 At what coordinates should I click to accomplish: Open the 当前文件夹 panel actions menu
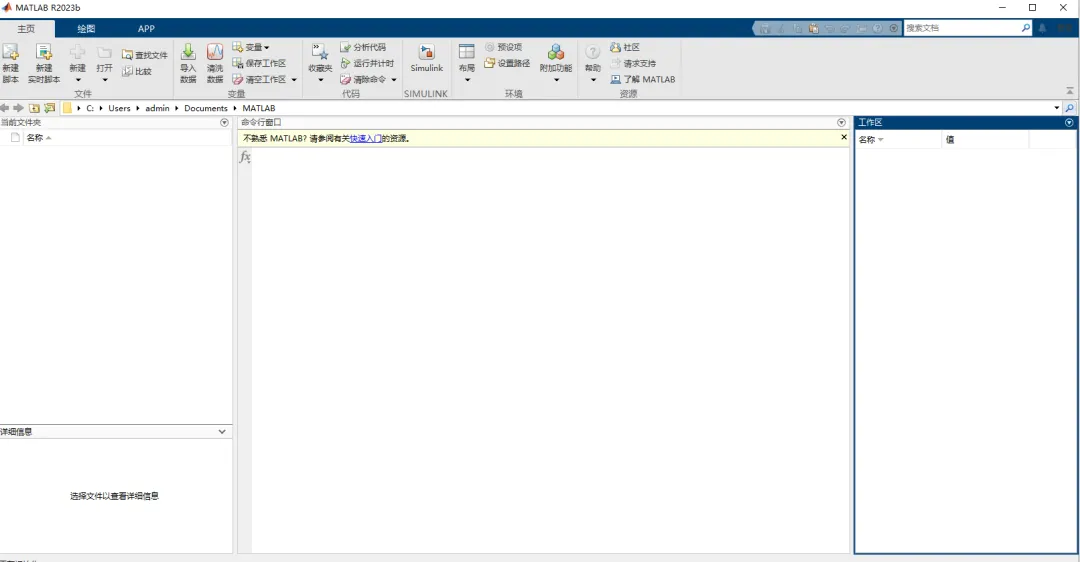(x=224, y=123)
